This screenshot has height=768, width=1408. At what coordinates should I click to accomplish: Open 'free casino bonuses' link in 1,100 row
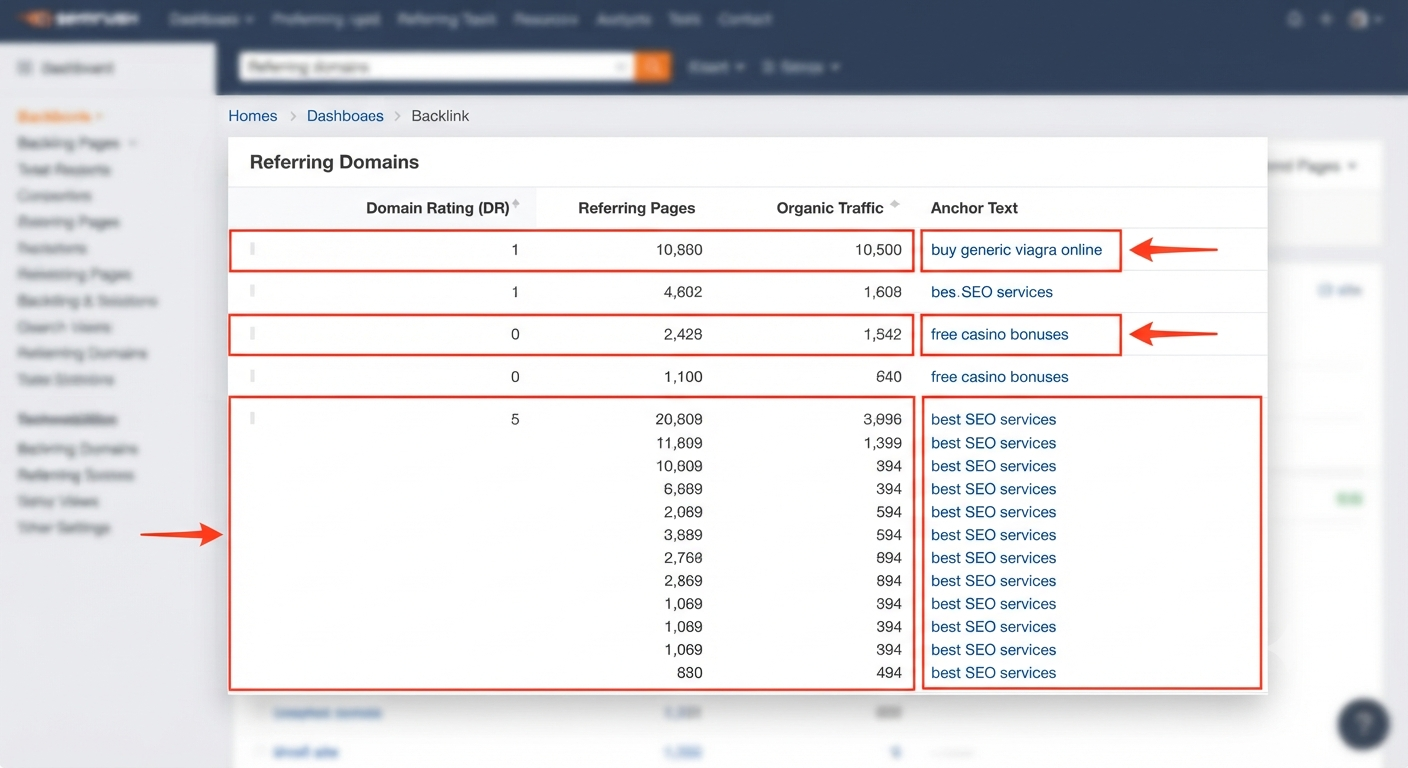pyautogui.click(x=999, y=377)
